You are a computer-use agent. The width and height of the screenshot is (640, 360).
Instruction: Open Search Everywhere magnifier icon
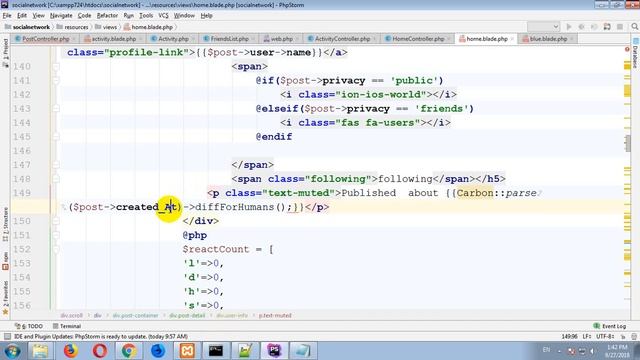(x=634, y=27)
